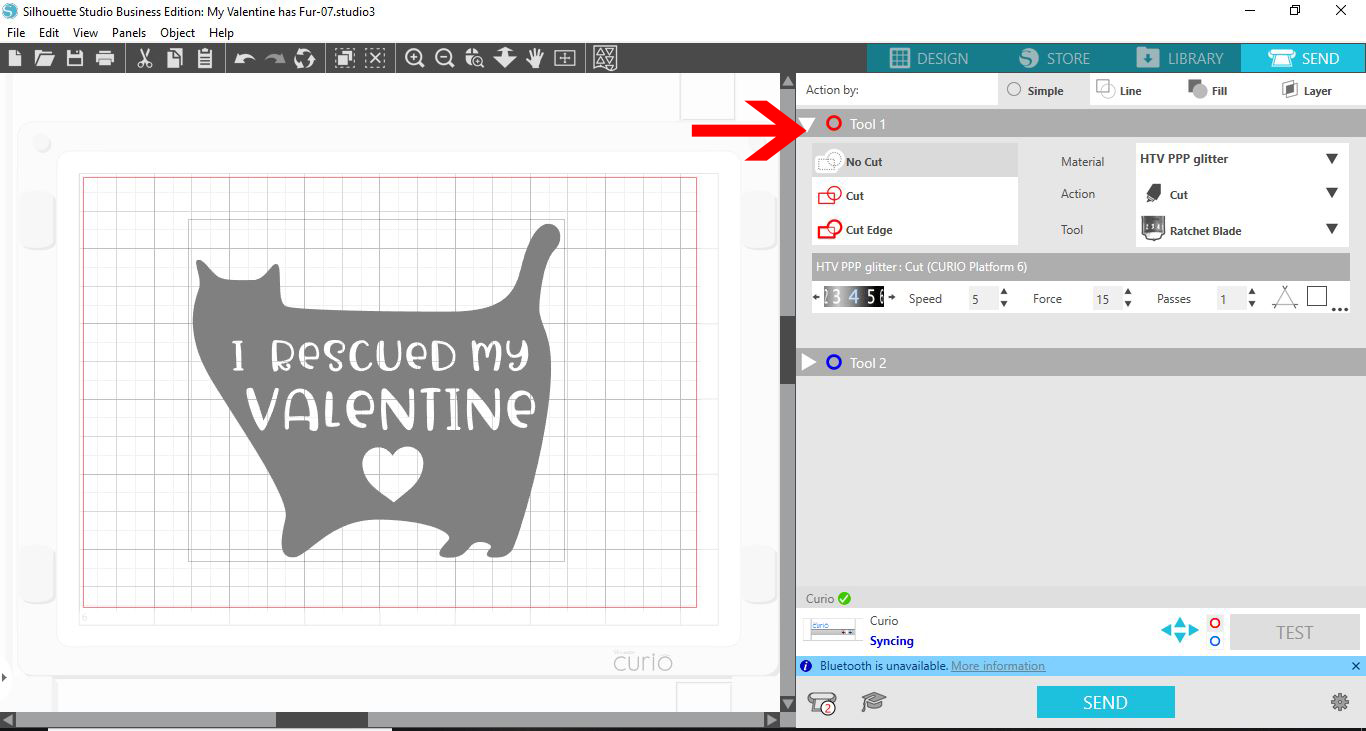Open the Paste icon in the toolbar
Viewport: 1366px width, 731px height.
[205, 58]
